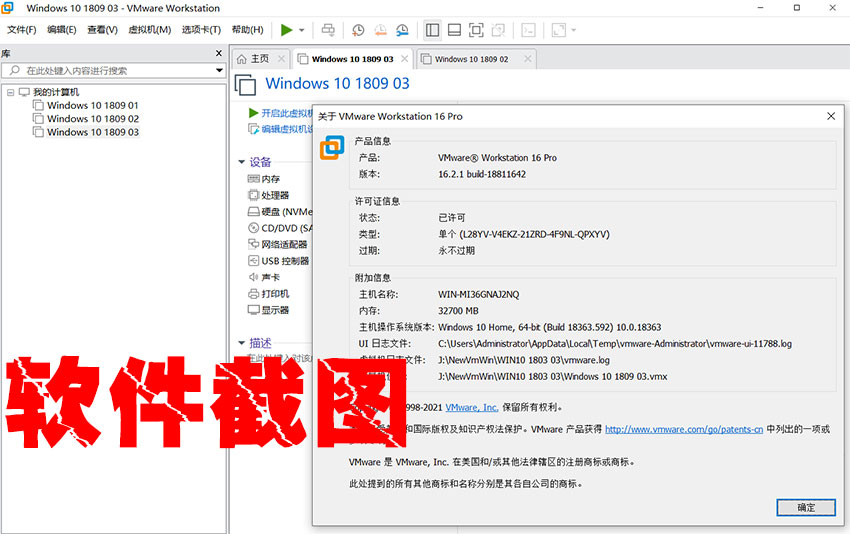Select the 声卡 sound card device

pos(271,277)
